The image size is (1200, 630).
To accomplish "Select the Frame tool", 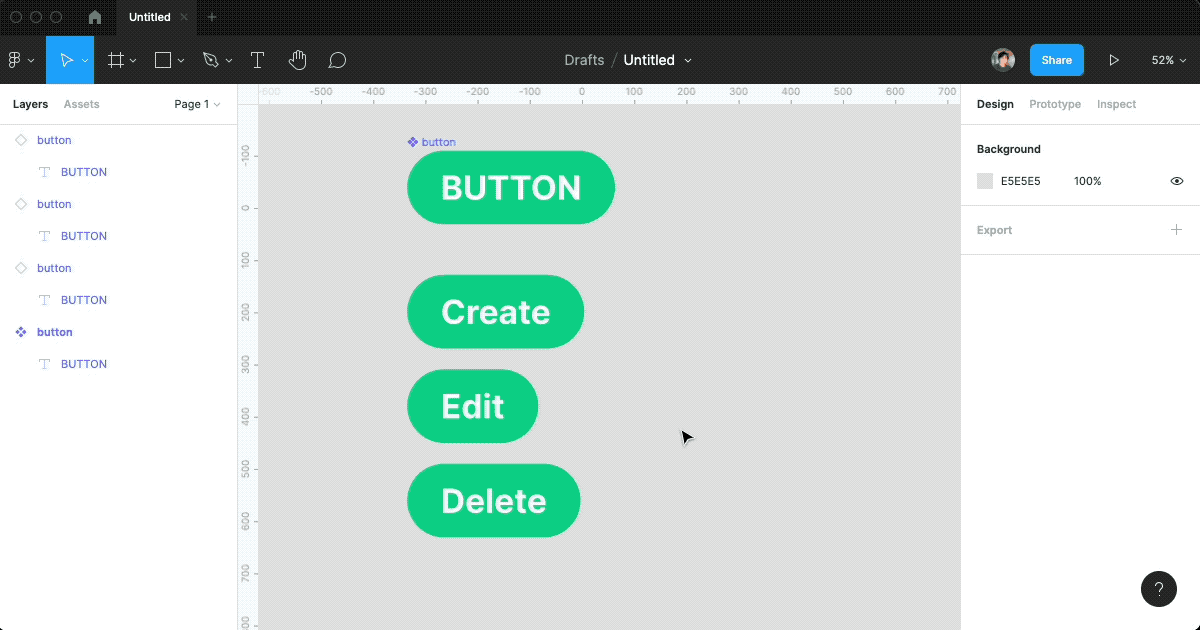I will [116, 60].
